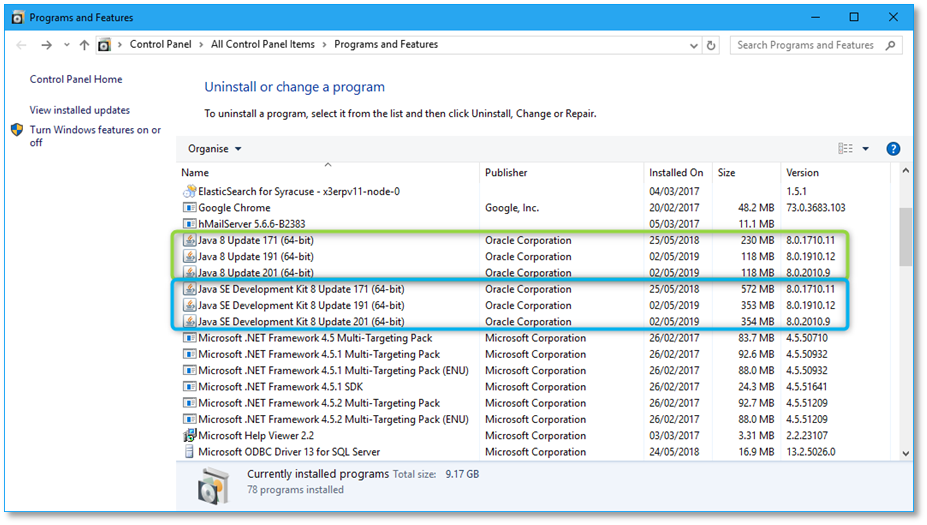Screen dimensions: 927x525
Task: Select the Google Chrome entry
Action: pos(234,208)
